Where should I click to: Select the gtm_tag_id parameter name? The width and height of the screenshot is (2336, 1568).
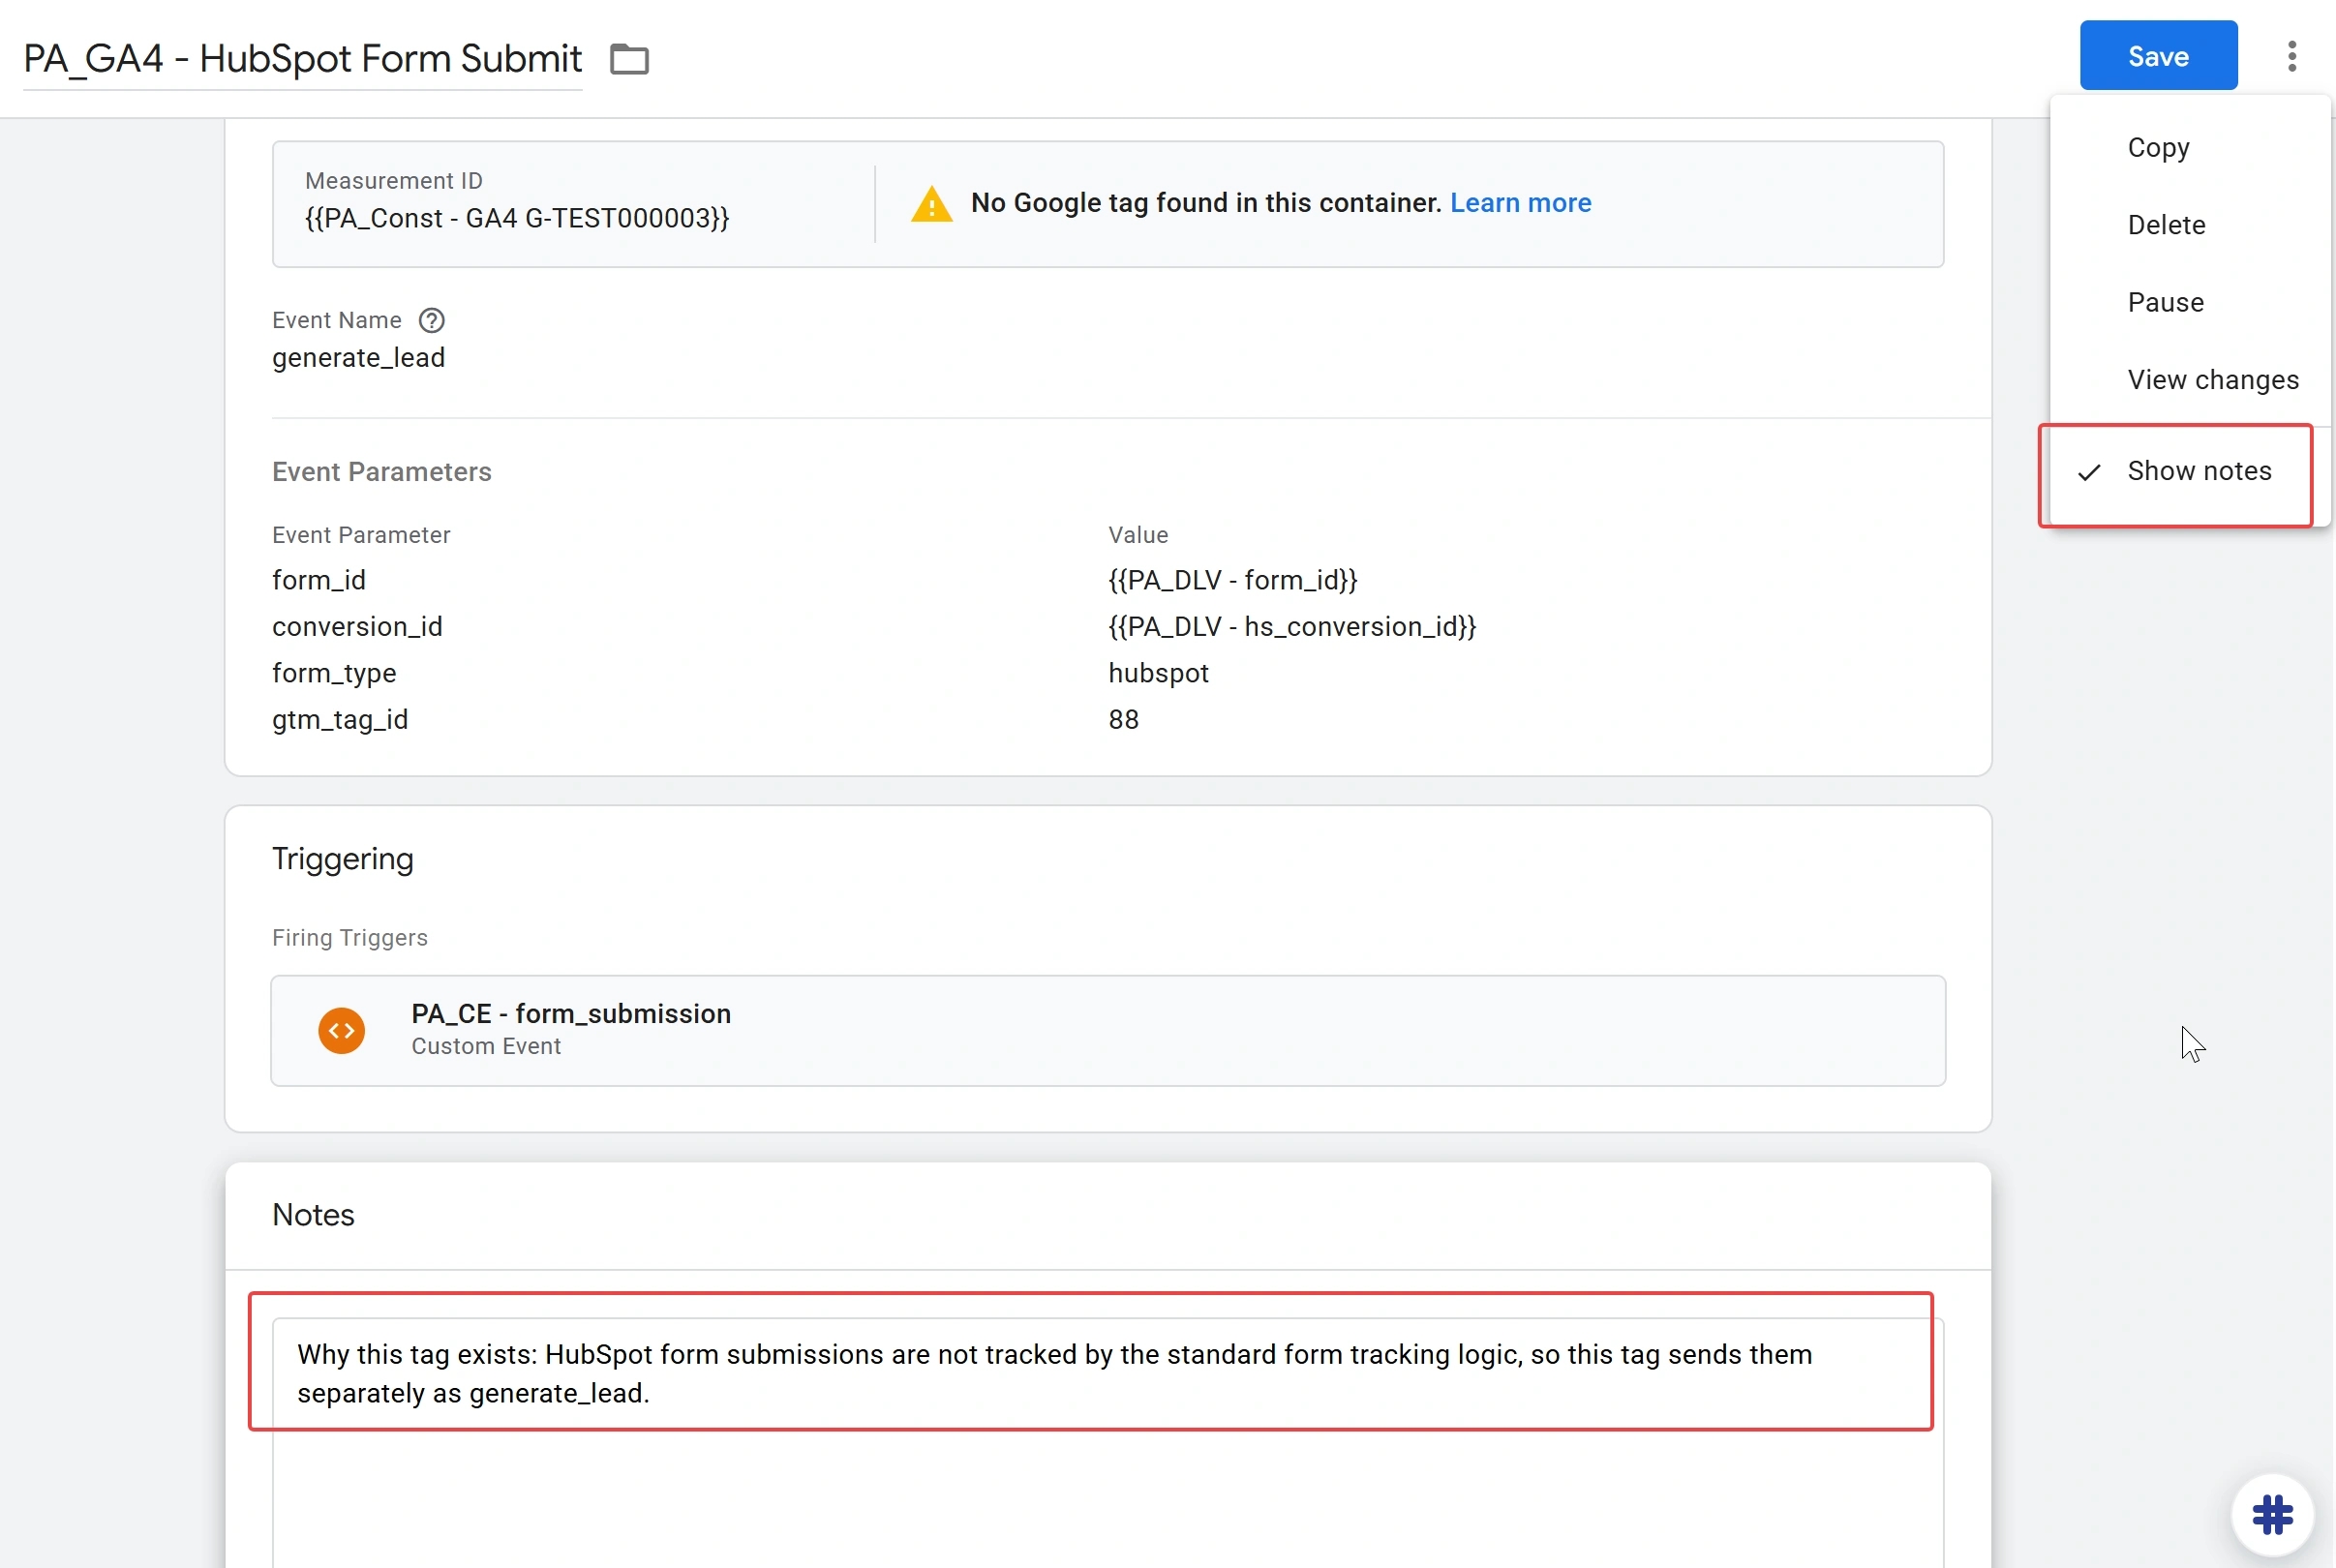pos(340,720)
